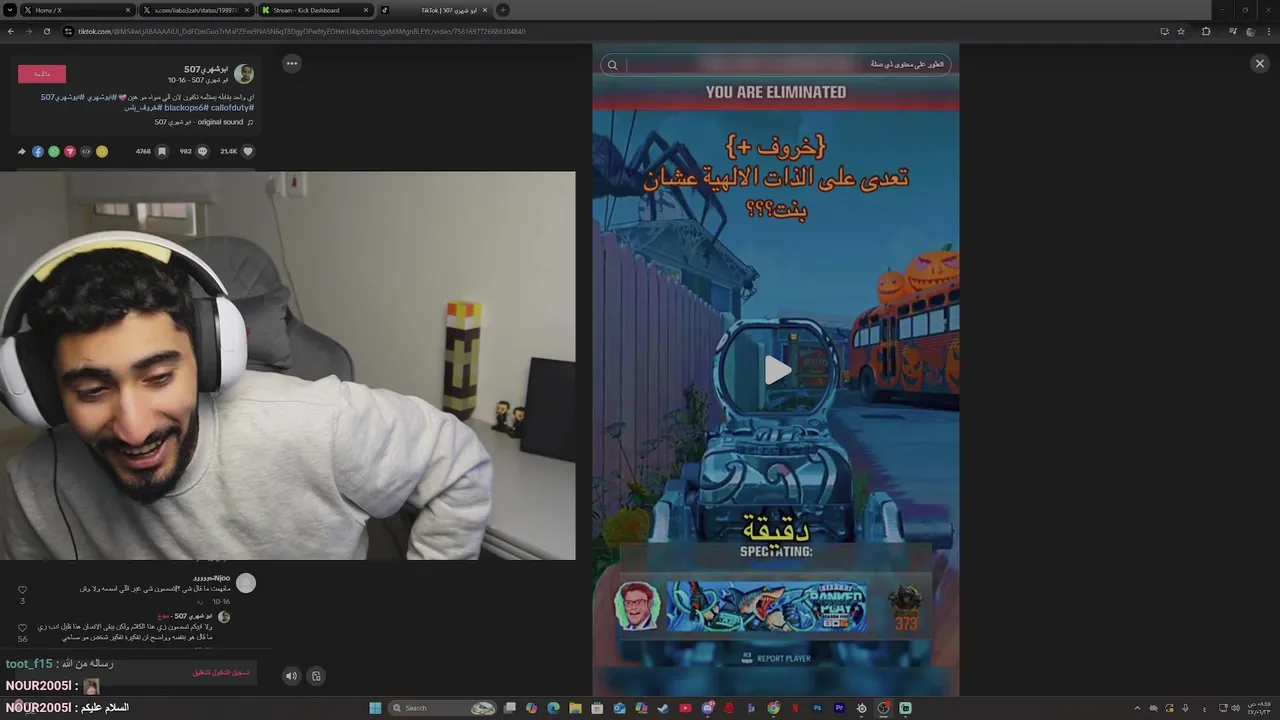This screenshot has width=1280, height=720.
Task: Mute the video with the speaker button
Action: (x=291, y=676)
